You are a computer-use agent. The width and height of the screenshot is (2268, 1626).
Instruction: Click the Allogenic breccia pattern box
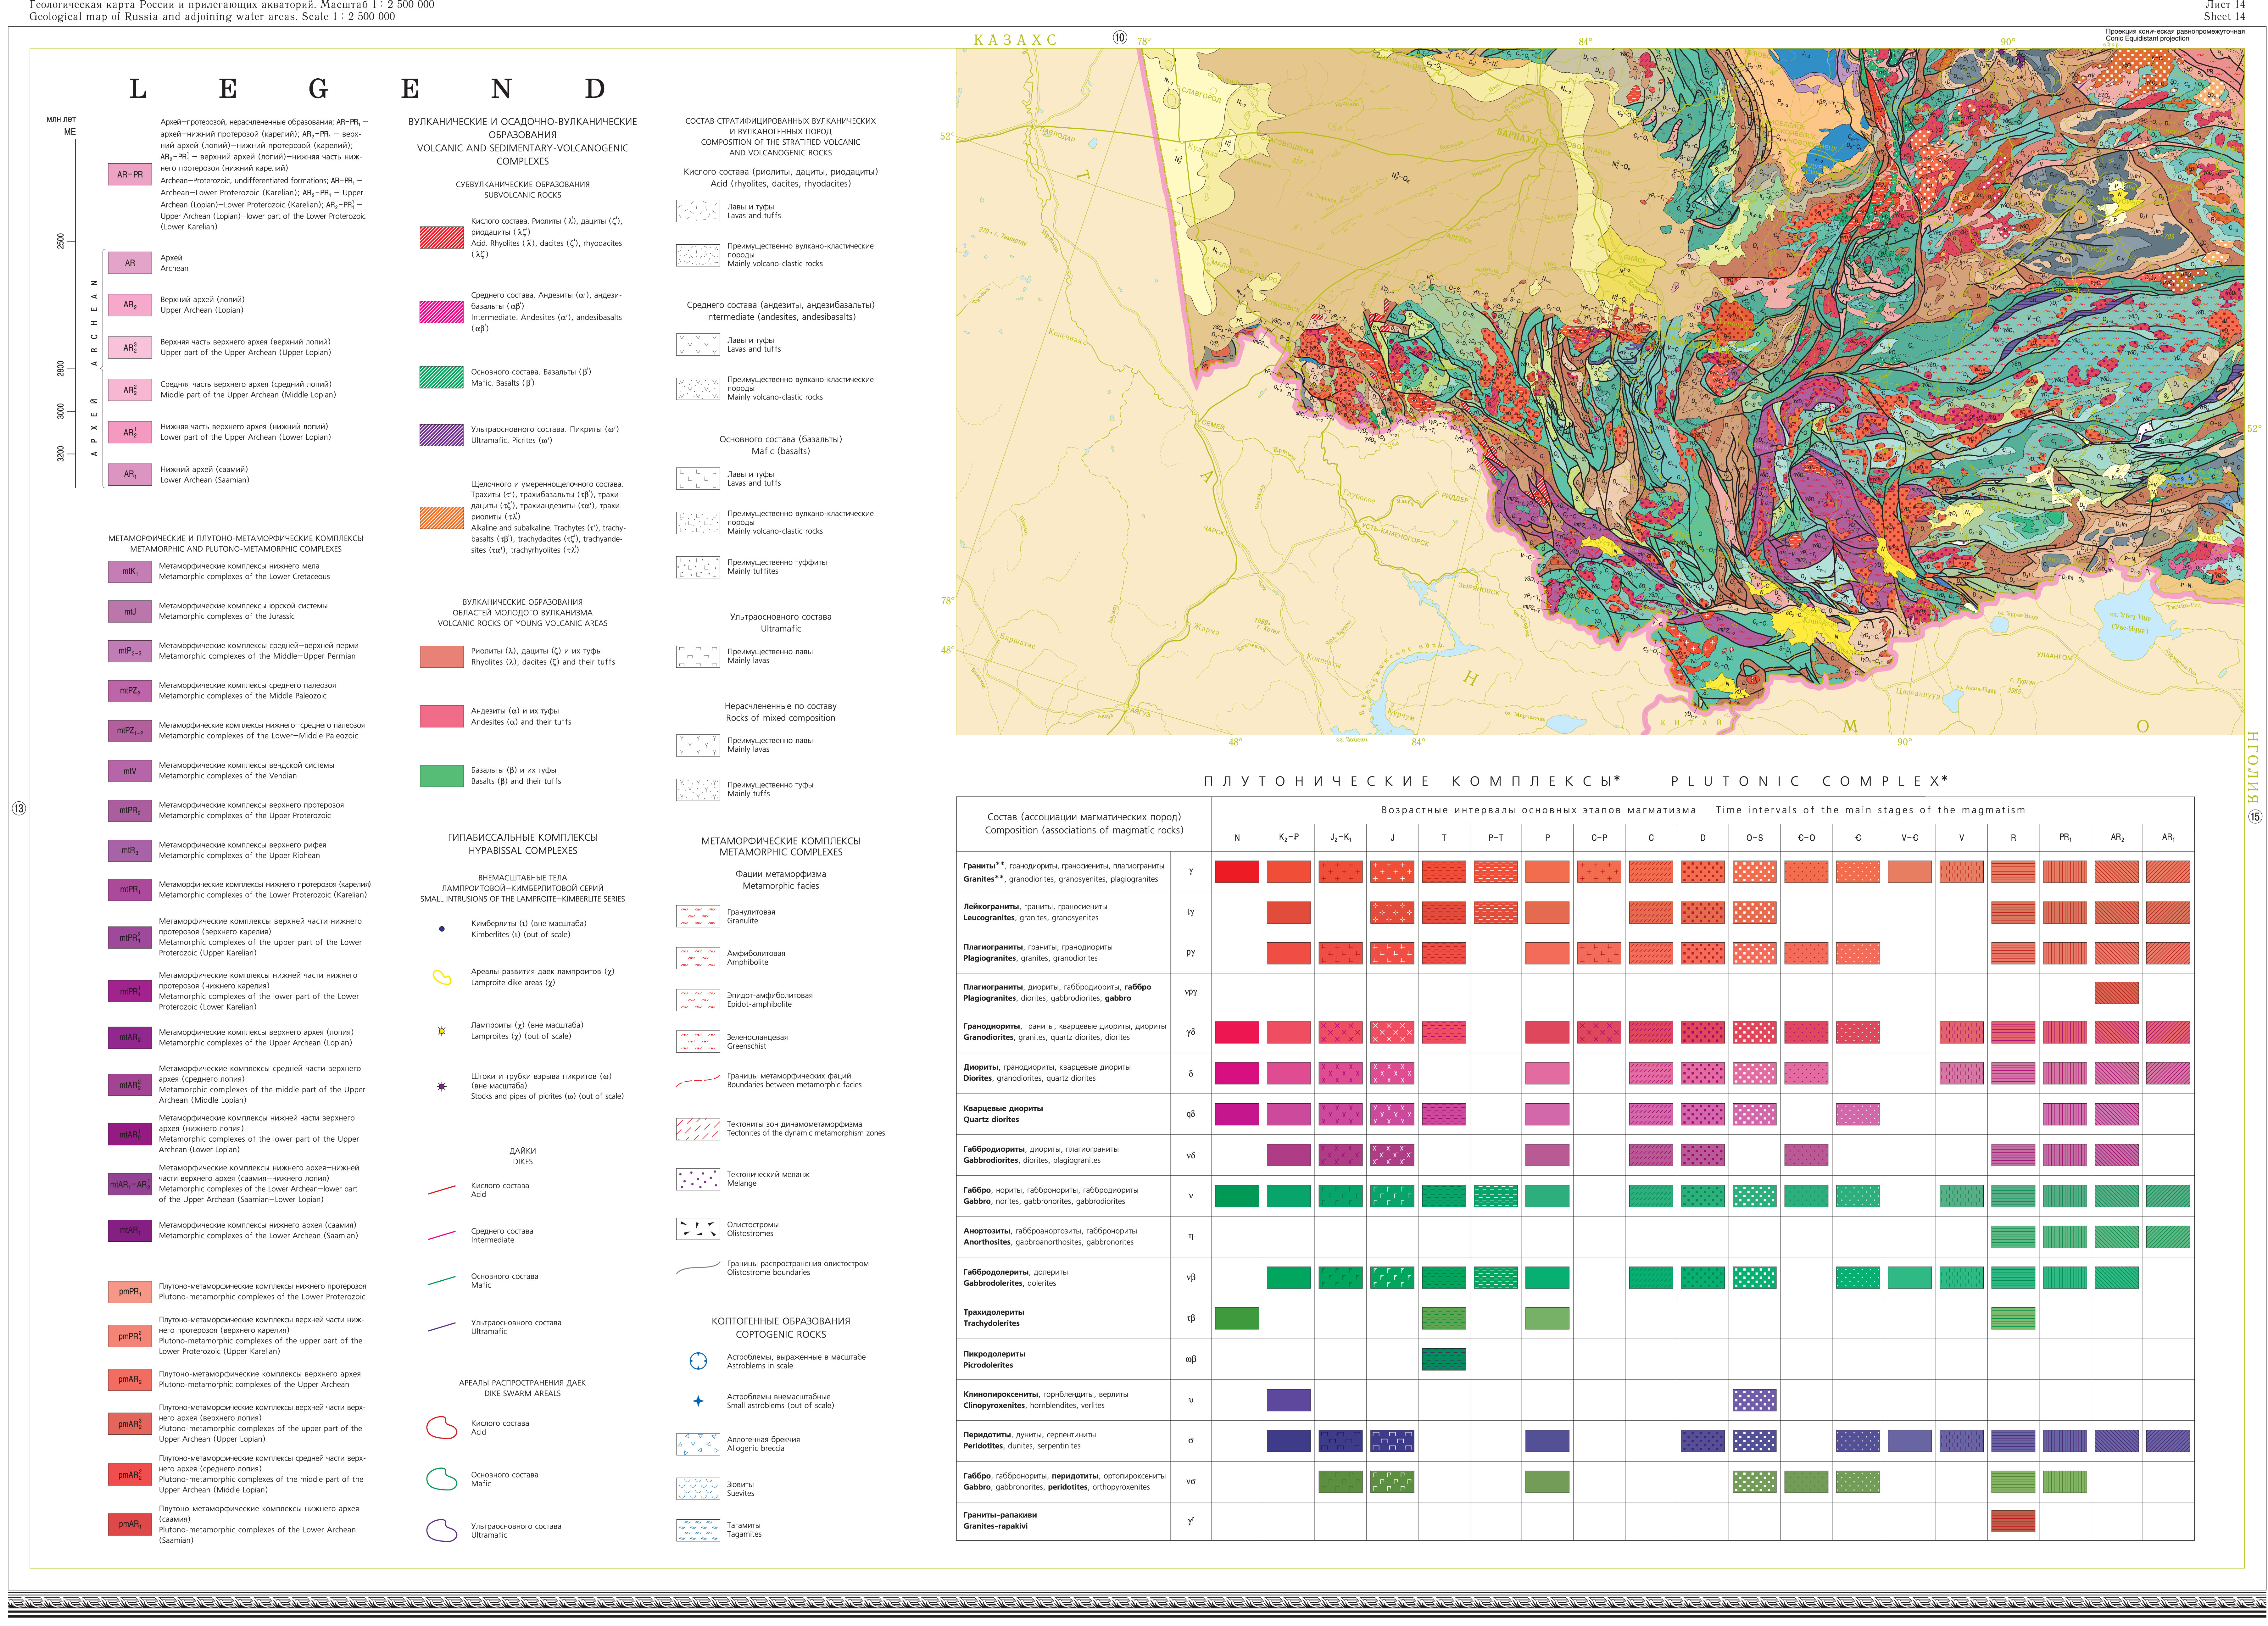(698, 1444)
